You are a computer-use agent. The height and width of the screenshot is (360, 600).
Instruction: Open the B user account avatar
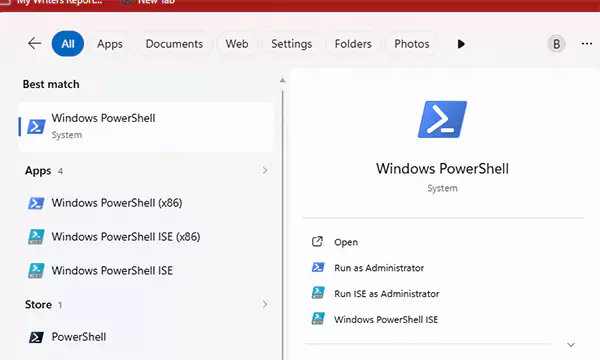pos(556,44)
